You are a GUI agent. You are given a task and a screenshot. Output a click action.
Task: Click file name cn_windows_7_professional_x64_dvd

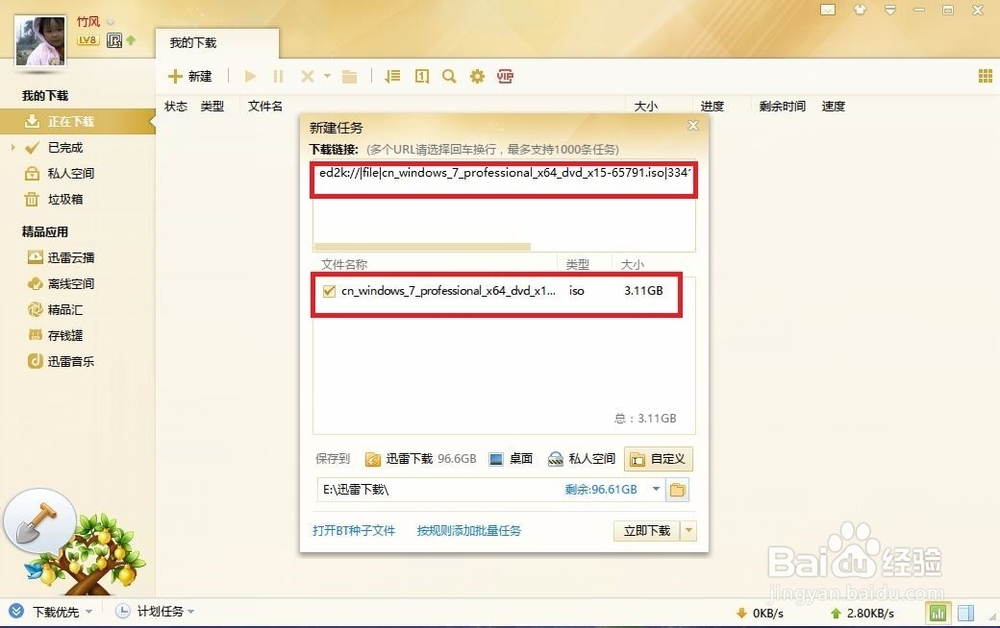coord(448,291)
